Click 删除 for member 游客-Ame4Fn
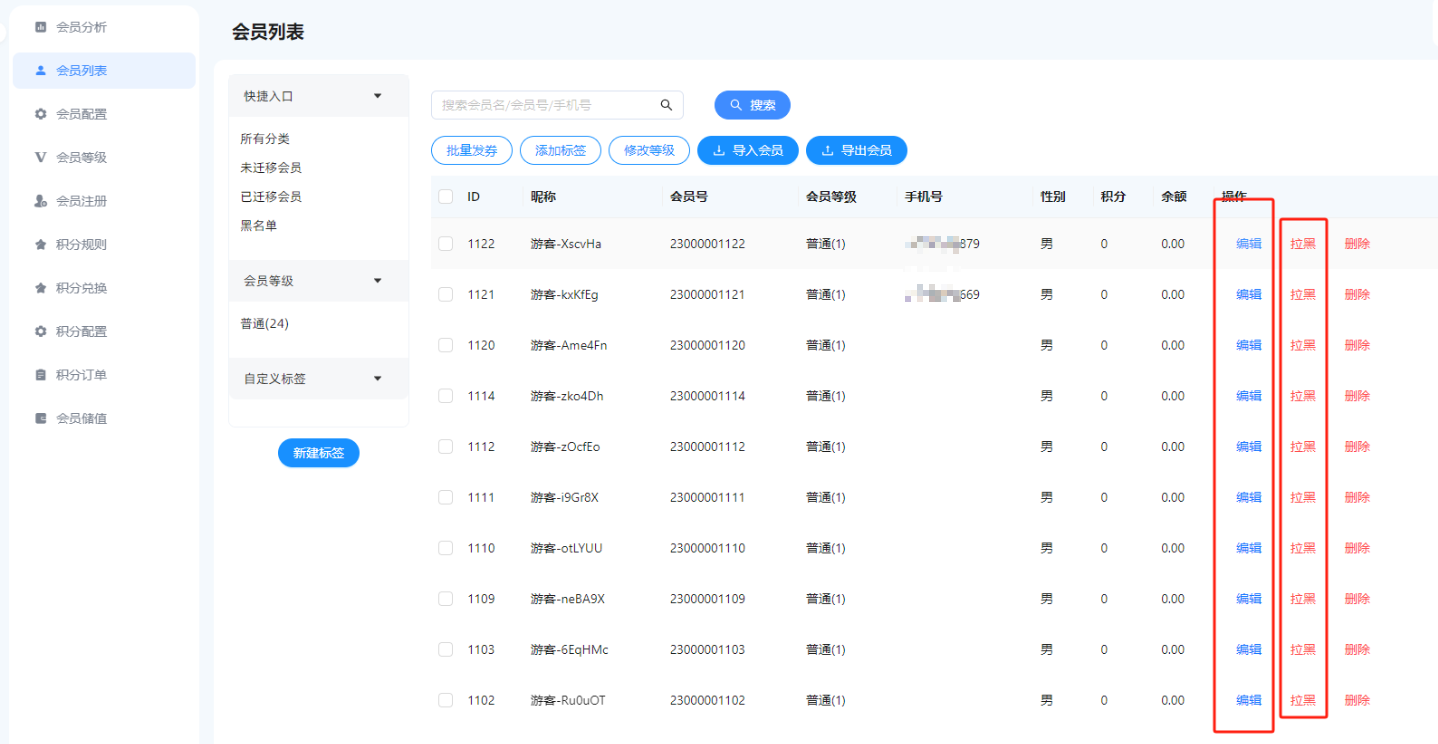This screenshot has width=1438, height=744. pyautogui.click(x=1357, y=345)
